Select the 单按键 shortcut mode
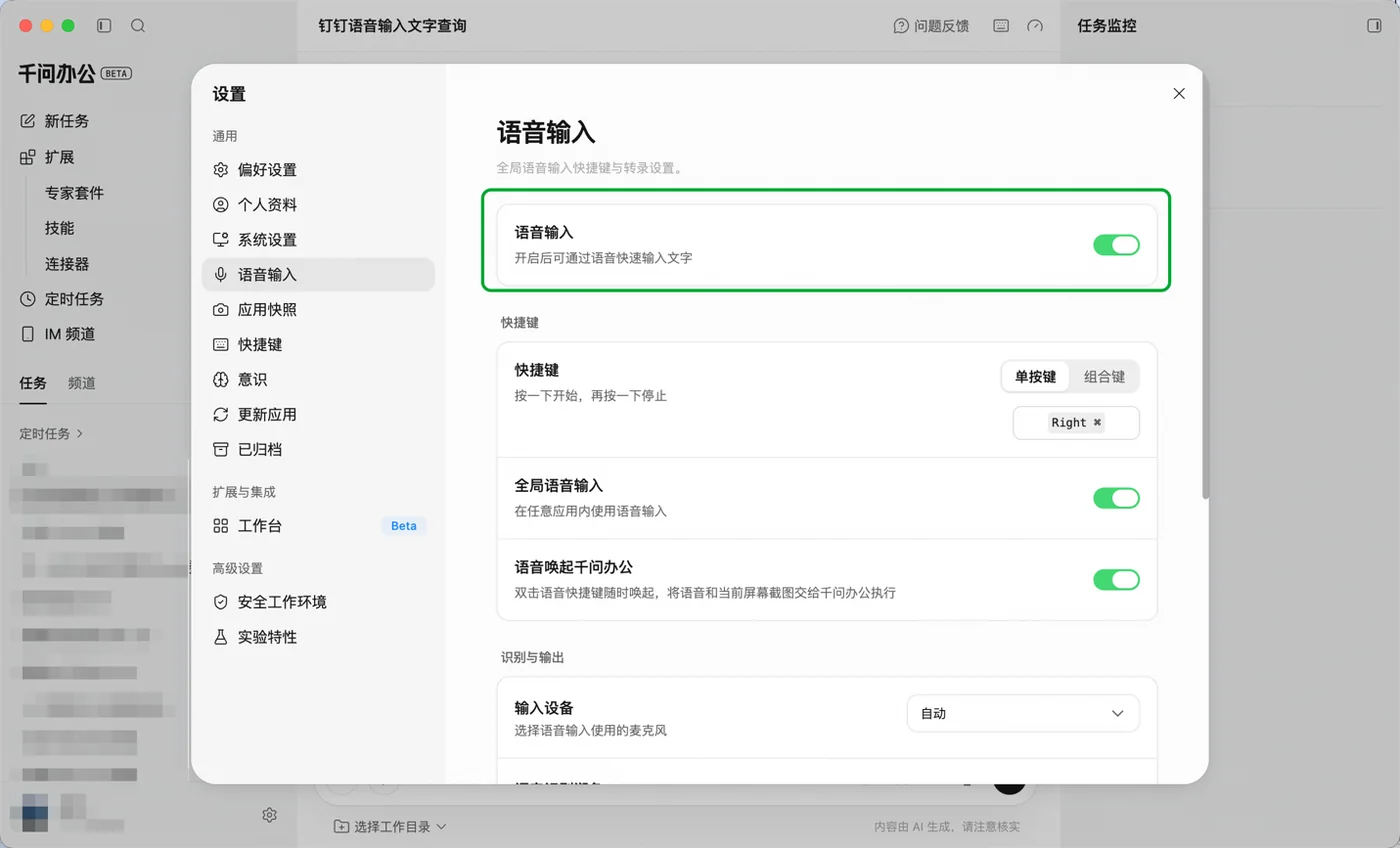This screenshot has width=1400, height=848. click(1035, 377)
